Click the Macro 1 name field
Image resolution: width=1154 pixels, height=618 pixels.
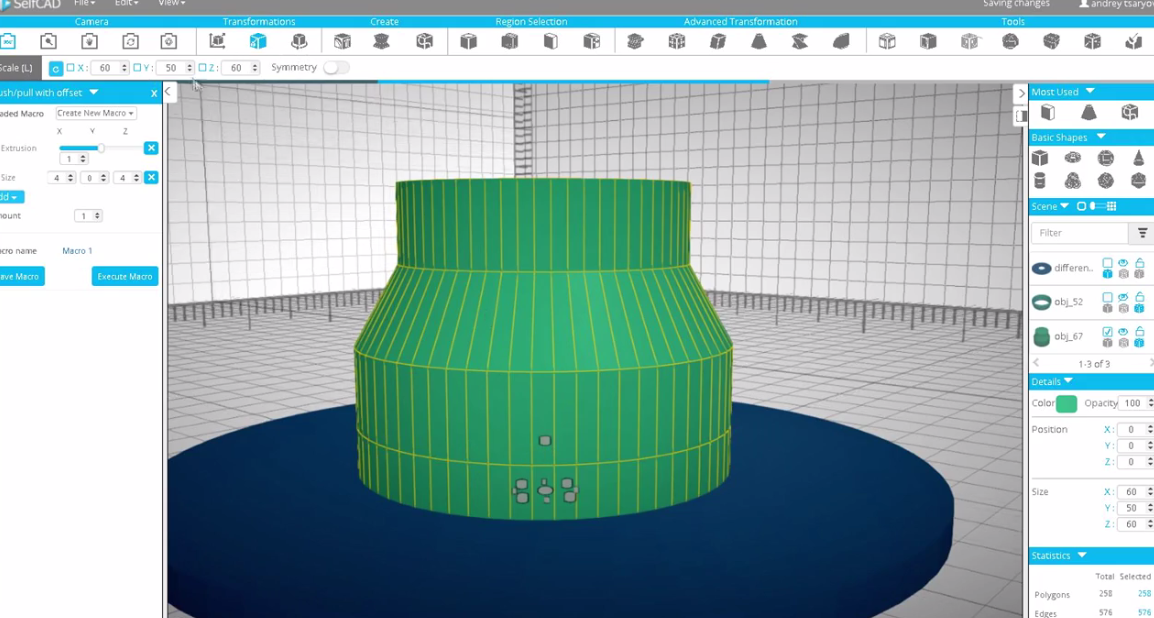tap(77, 251)
